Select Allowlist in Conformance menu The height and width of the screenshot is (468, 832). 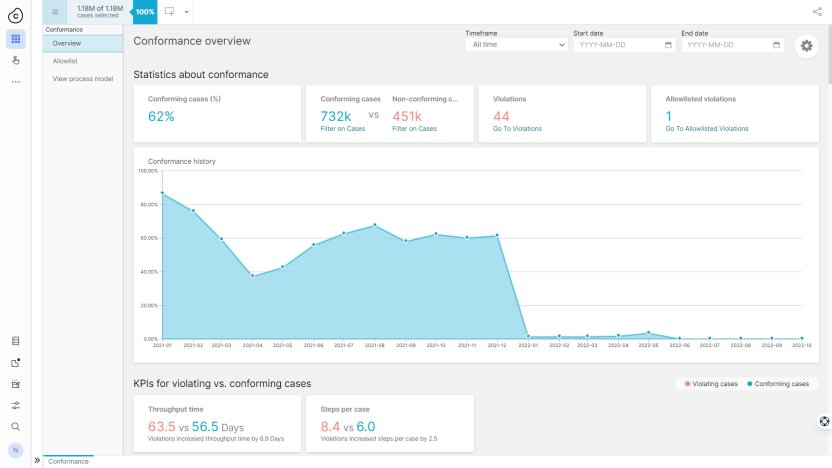65,61
